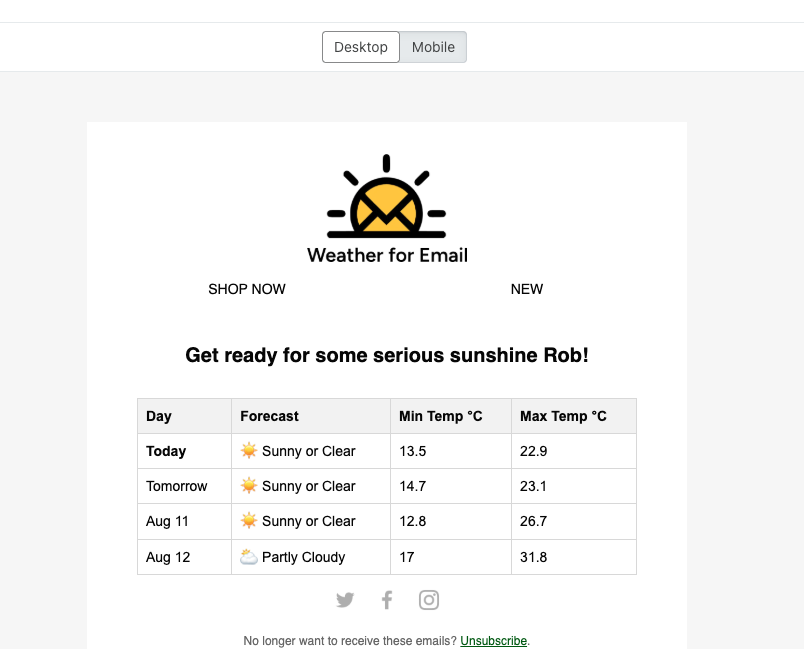Click Today's 'Sunny or Clear' forecast text
Screen dimensions: 804x649
pos(308,451)
